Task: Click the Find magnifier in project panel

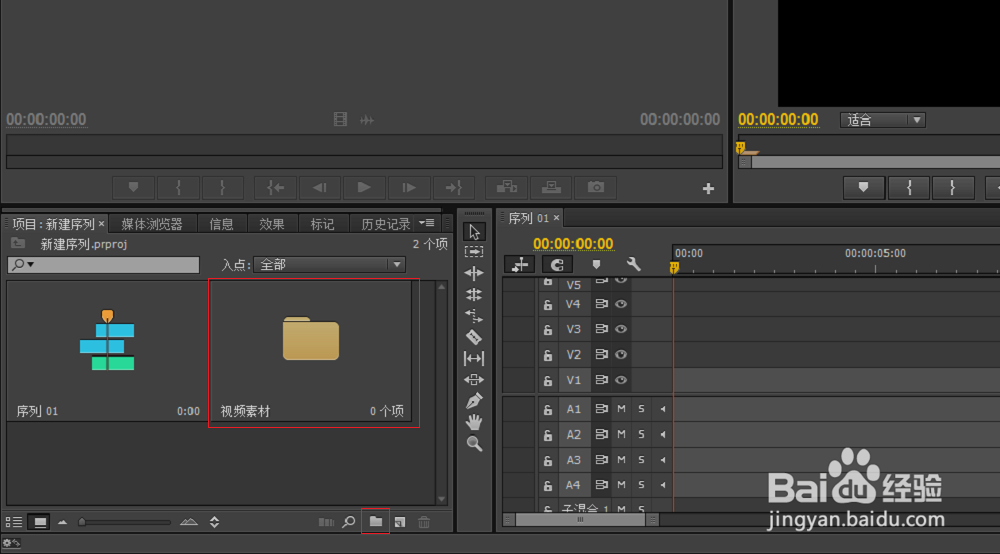Action: [349, 522]
